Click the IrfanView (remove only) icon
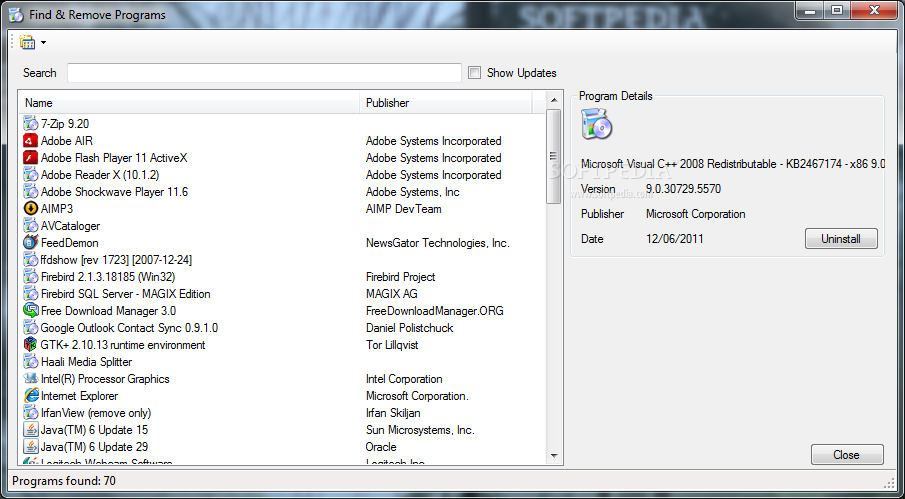This screenshot has width=905, height=499. [30, 413]
